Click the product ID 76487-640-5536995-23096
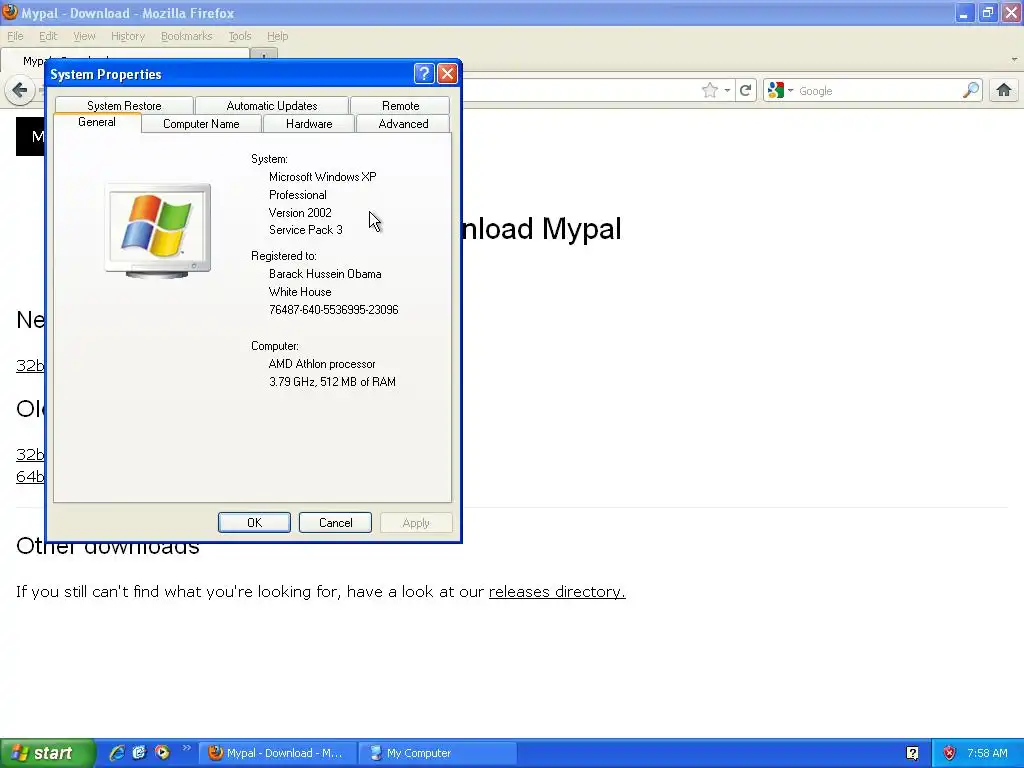The width and height of the screenshot is (1024, 768). tap(334, 310)
